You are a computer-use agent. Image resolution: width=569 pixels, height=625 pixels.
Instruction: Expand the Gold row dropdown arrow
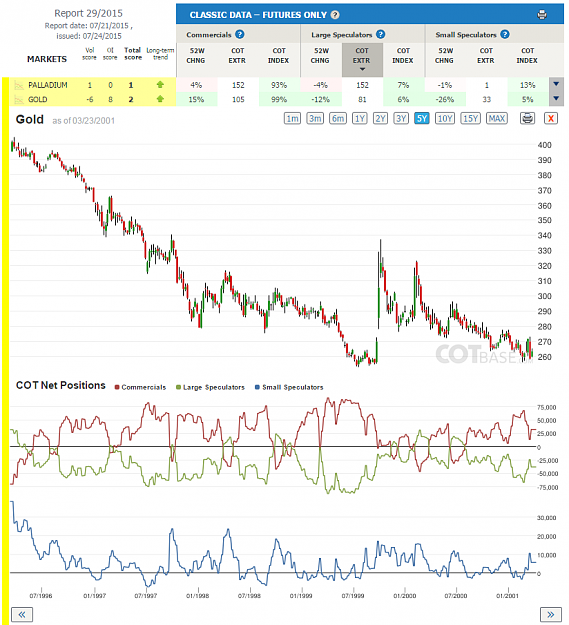pyautogui.click(x=556, y=99)
